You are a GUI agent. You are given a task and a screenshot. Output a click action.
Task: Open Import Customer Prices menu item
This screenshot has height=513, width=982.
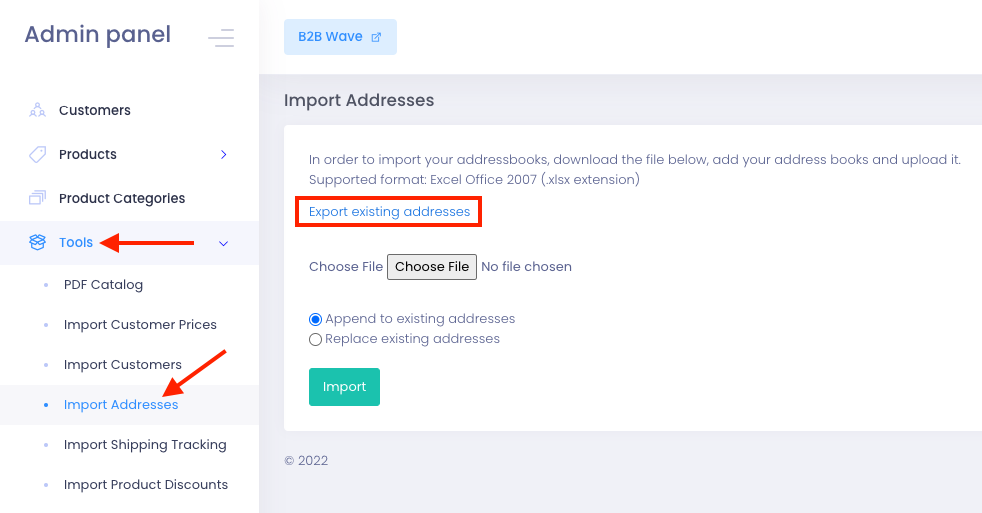(x=140, y=324)
